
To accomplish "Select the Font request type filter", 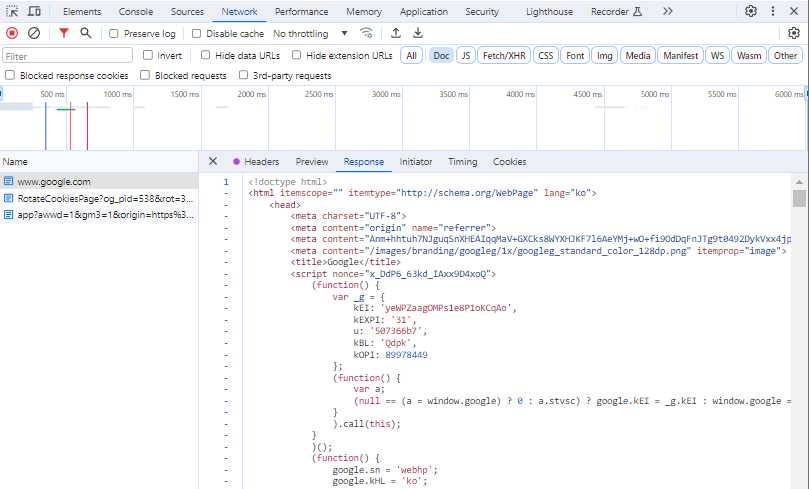I will [x=575, y=55].
